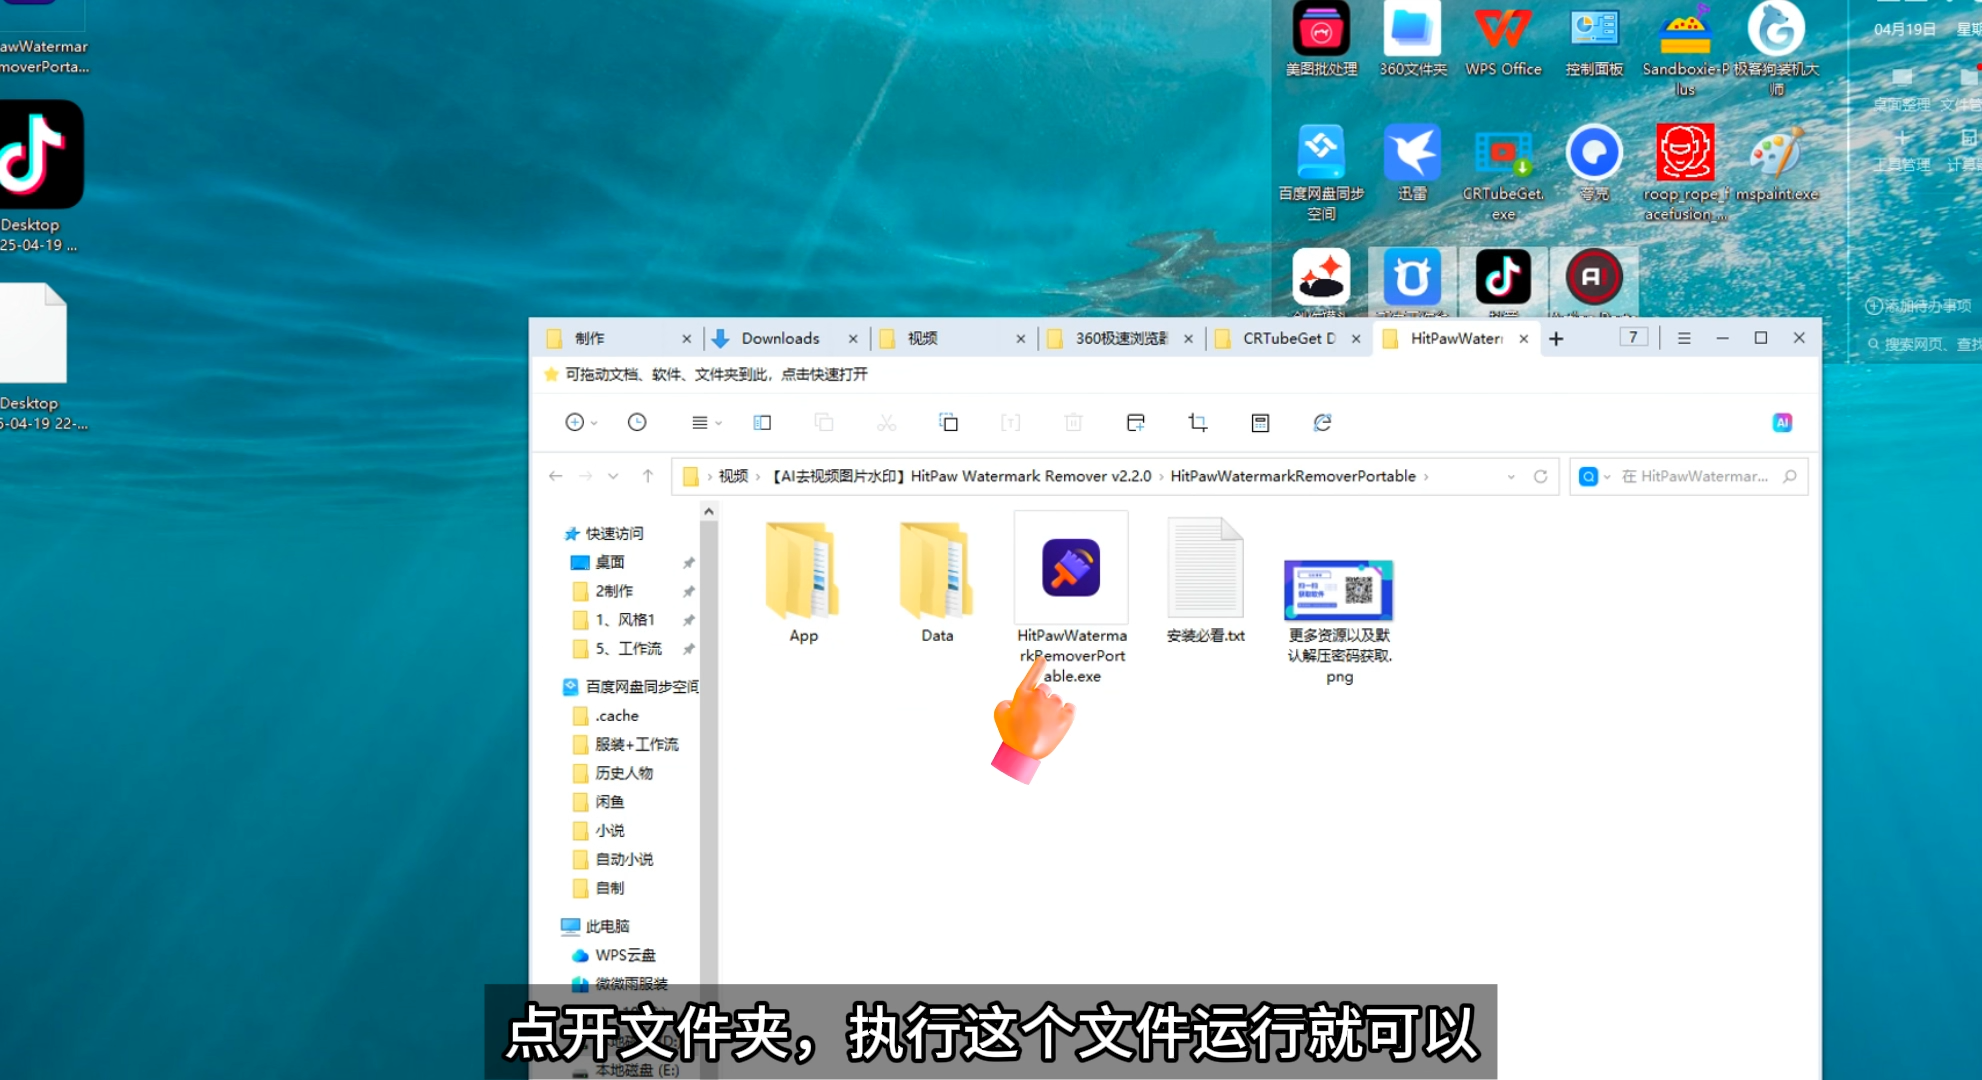Click the new item plus-circle toolbar icon
The width and height of the screenshot is (1982, 1080).
click(575, 423)
